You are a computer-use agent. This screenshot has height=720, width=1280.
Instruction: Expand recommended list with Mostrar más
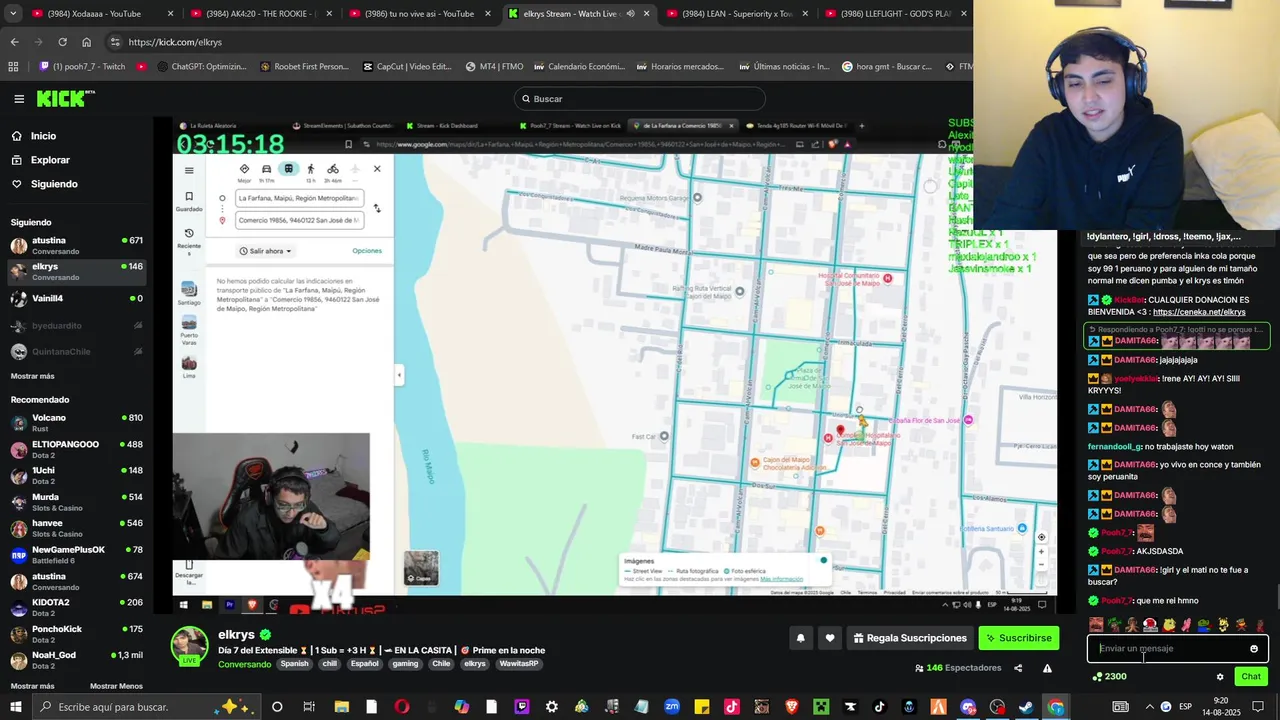(x=32, y=686)
